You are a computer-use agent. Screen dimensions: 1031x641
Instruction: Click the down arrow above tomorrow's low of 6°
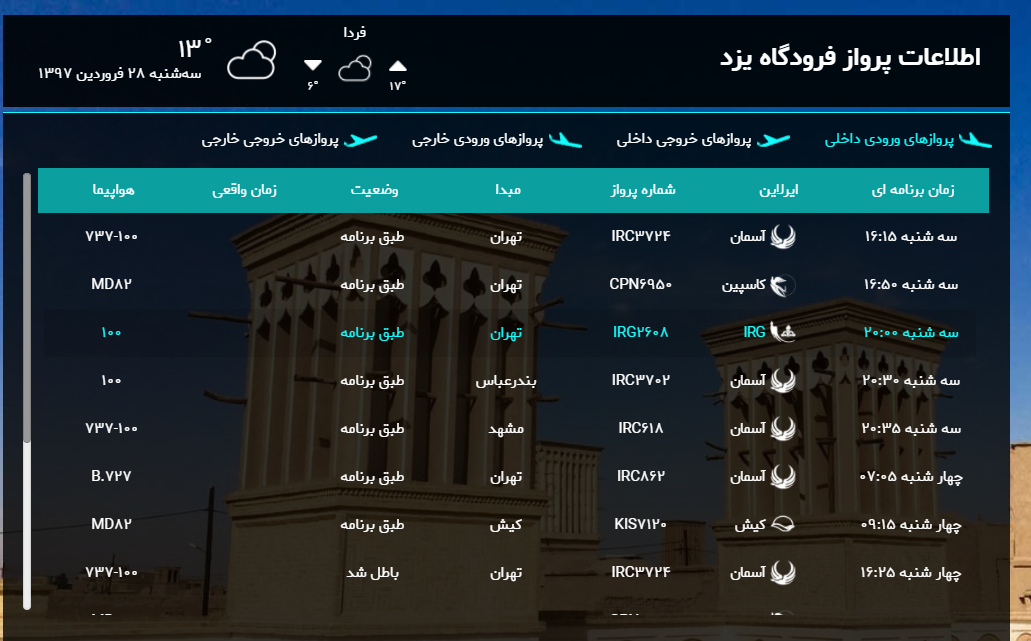pos(313,63)
